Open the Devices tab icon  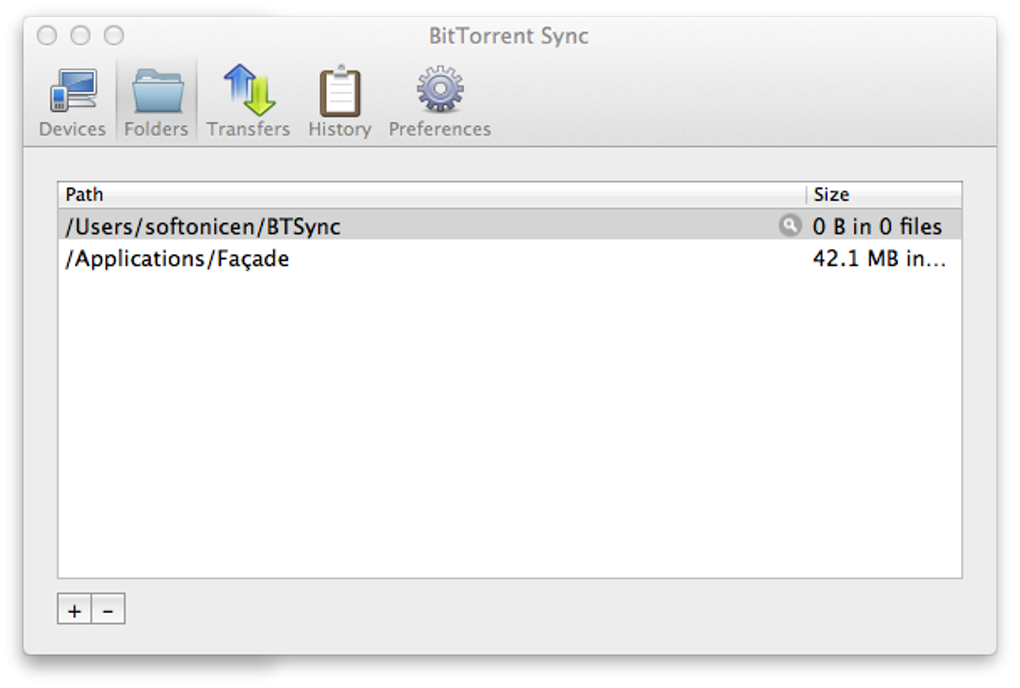(x=72, y=93)
